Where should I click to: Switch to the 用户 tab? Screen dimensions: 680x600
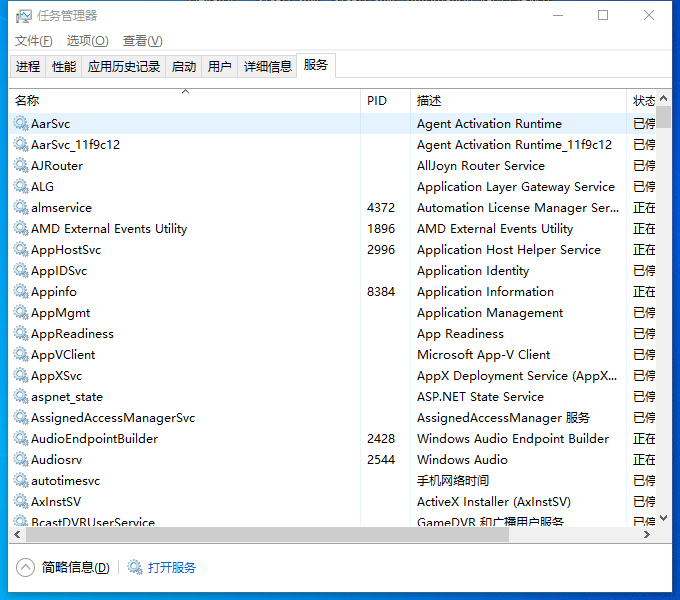219,66
